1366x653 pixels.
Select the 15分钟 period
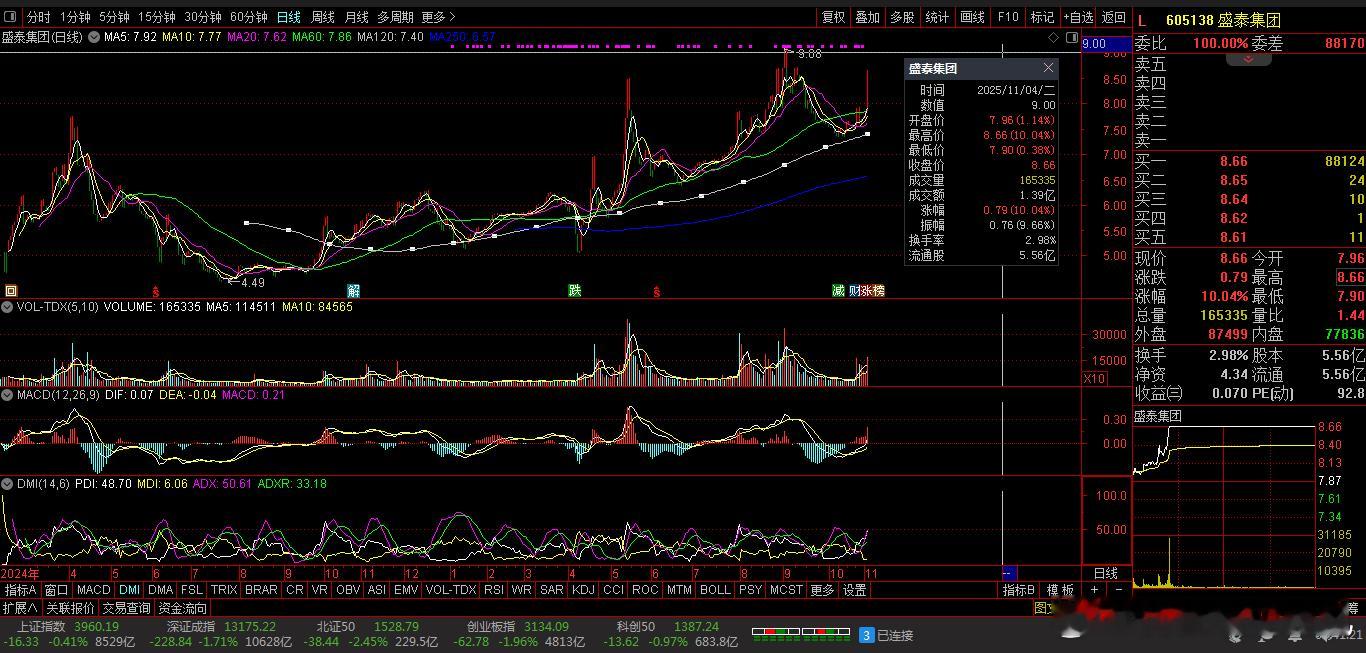[x=157, y=17]
